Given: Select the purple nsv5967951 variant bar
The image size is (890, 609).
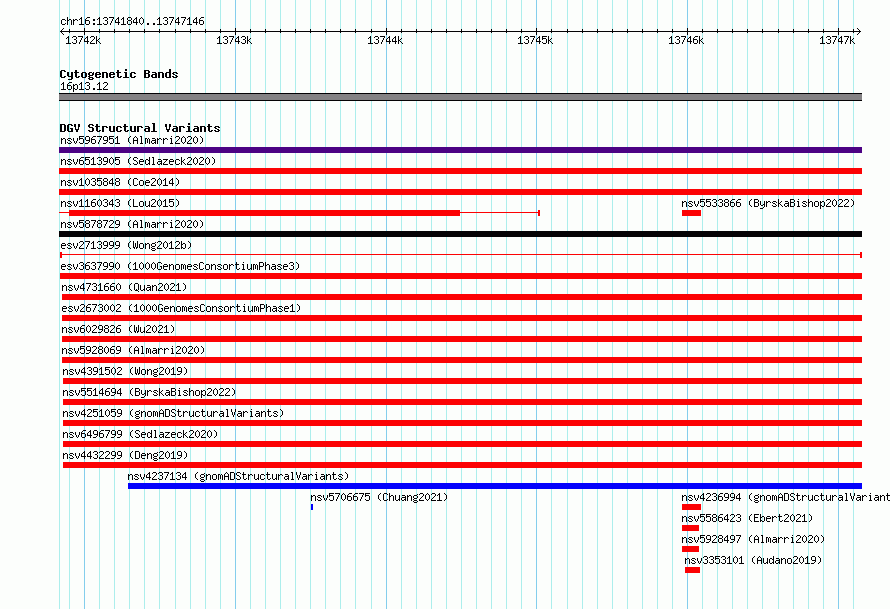Looking at the screenshot, I should (460, 150).
